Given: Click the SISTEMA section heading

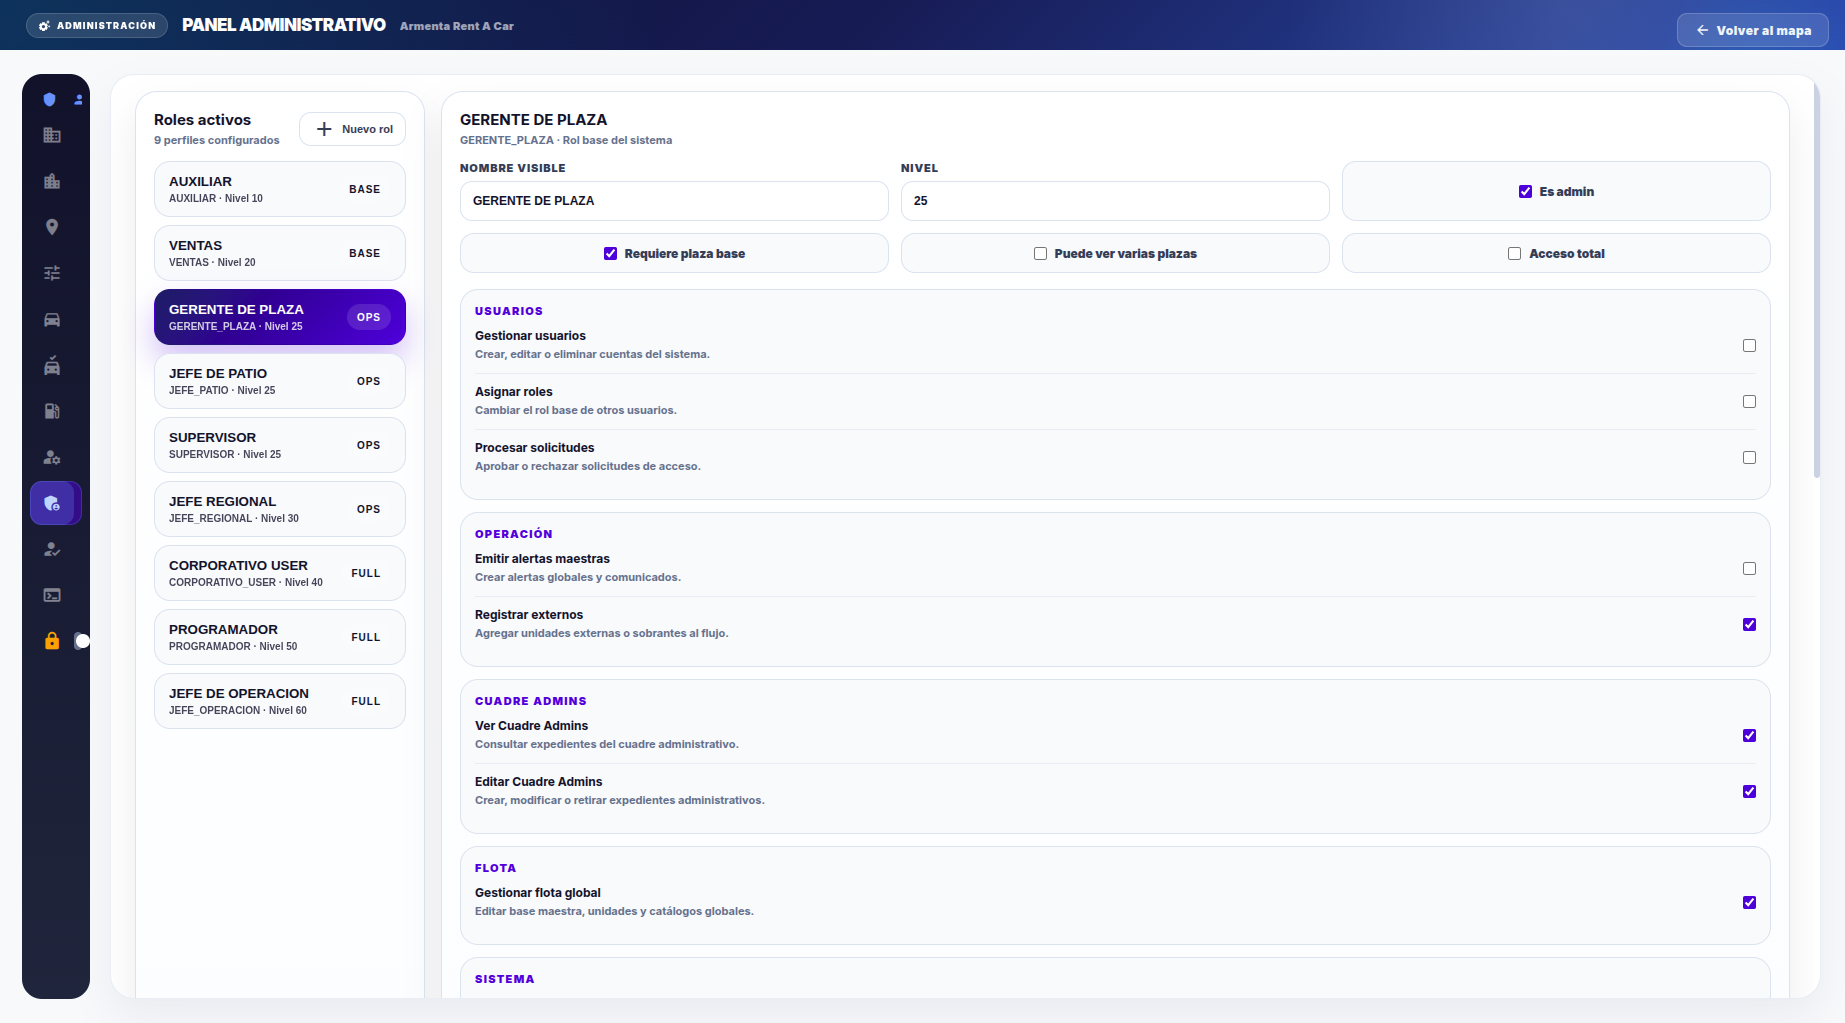Looking at the screenshot, I should (505, 979).
